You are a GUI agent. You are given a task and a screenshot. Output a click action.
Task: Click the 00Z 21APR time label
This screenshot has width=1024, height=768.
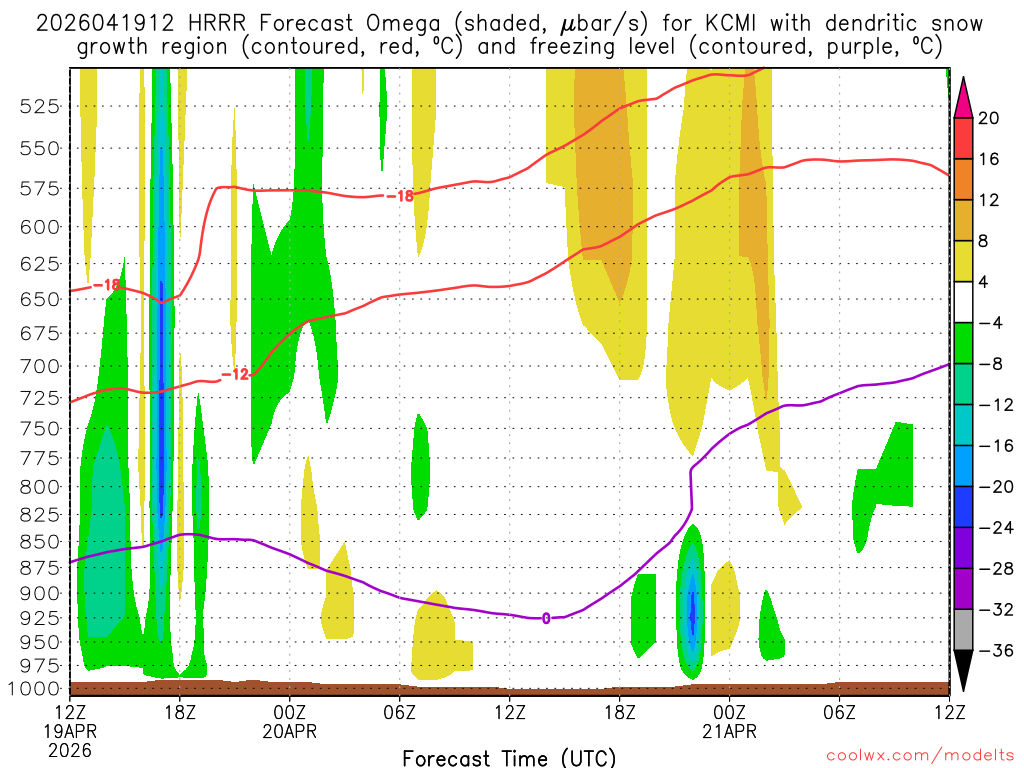[x=729, y=721]
